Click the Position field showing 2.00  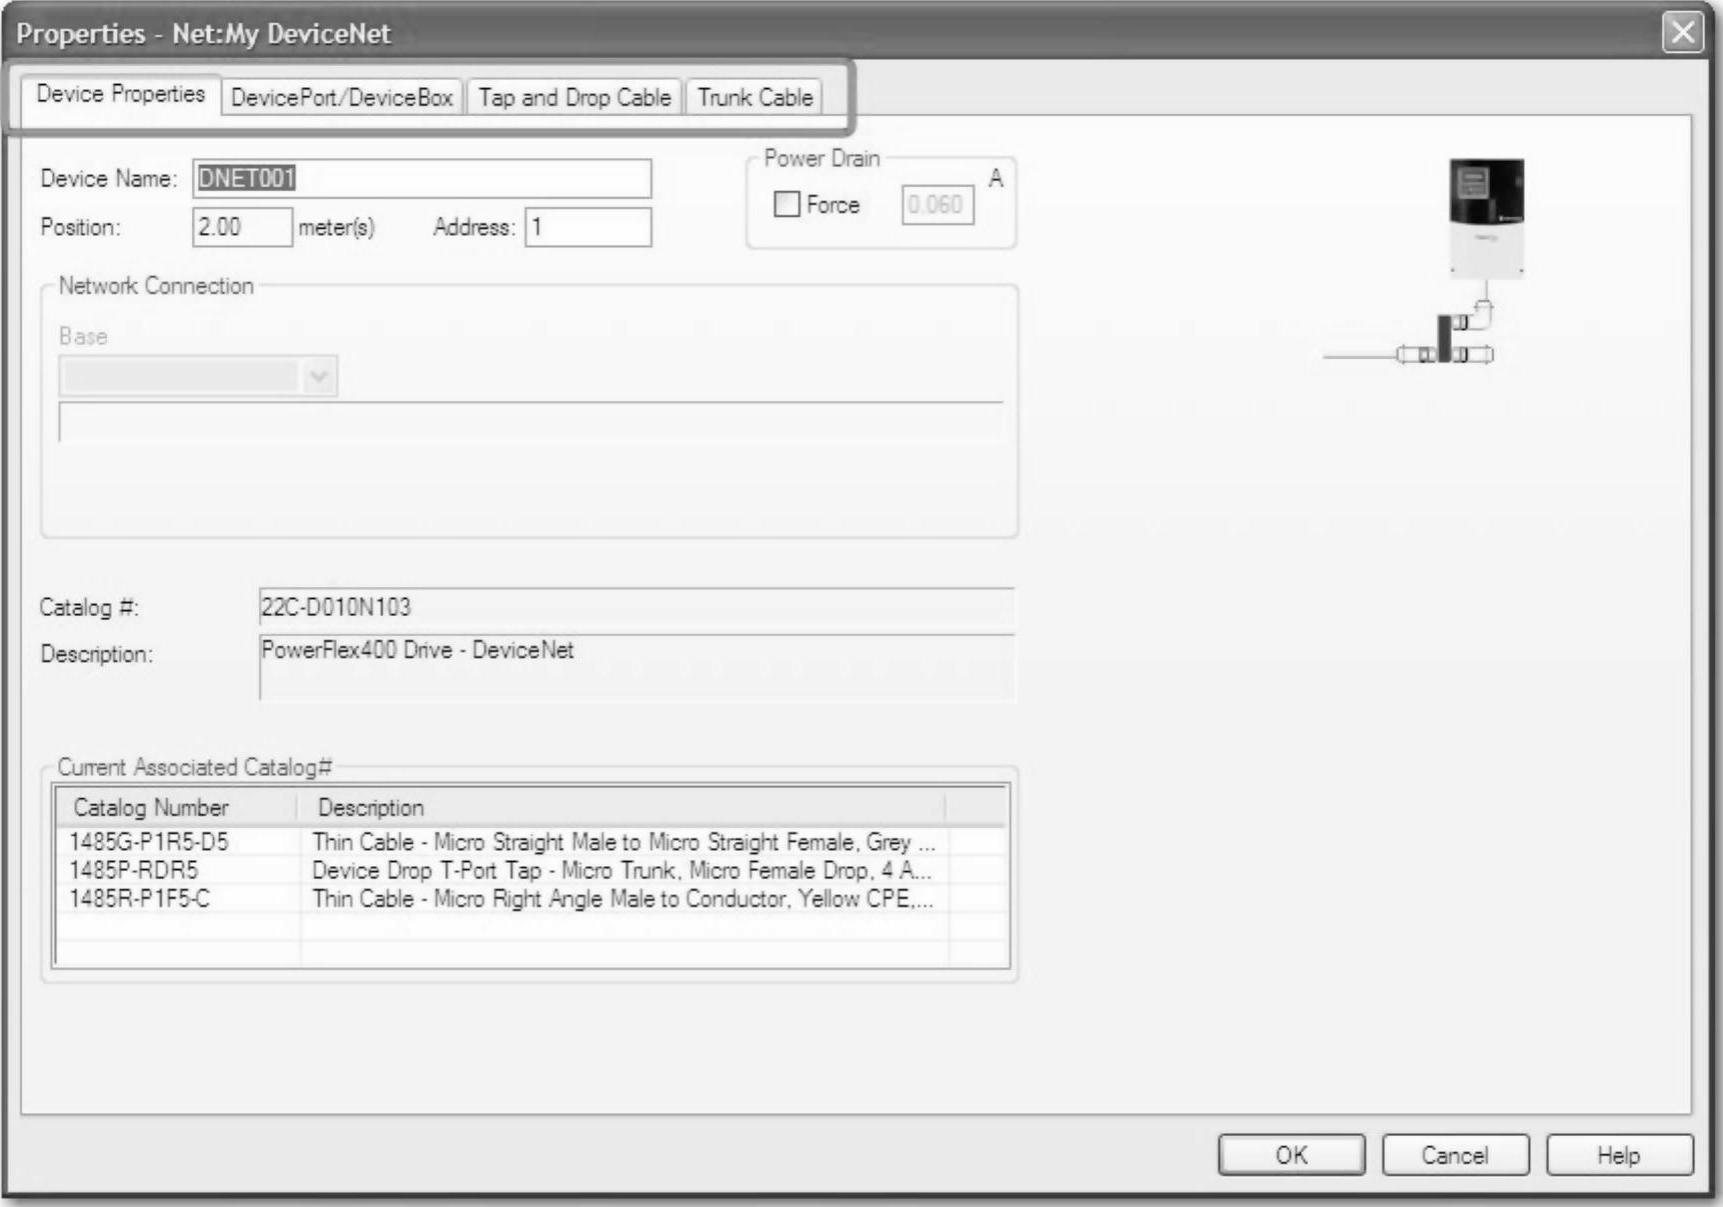242,227
